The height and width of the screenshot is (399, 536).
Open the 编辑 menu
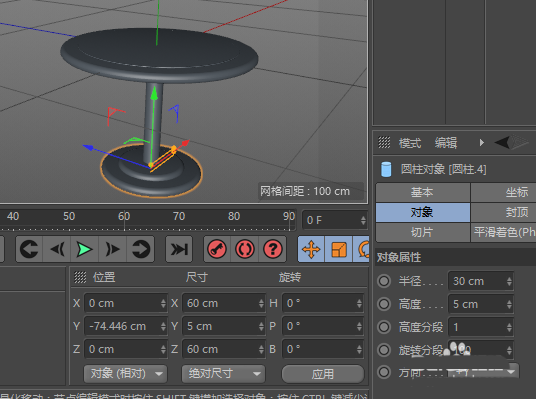446,143
